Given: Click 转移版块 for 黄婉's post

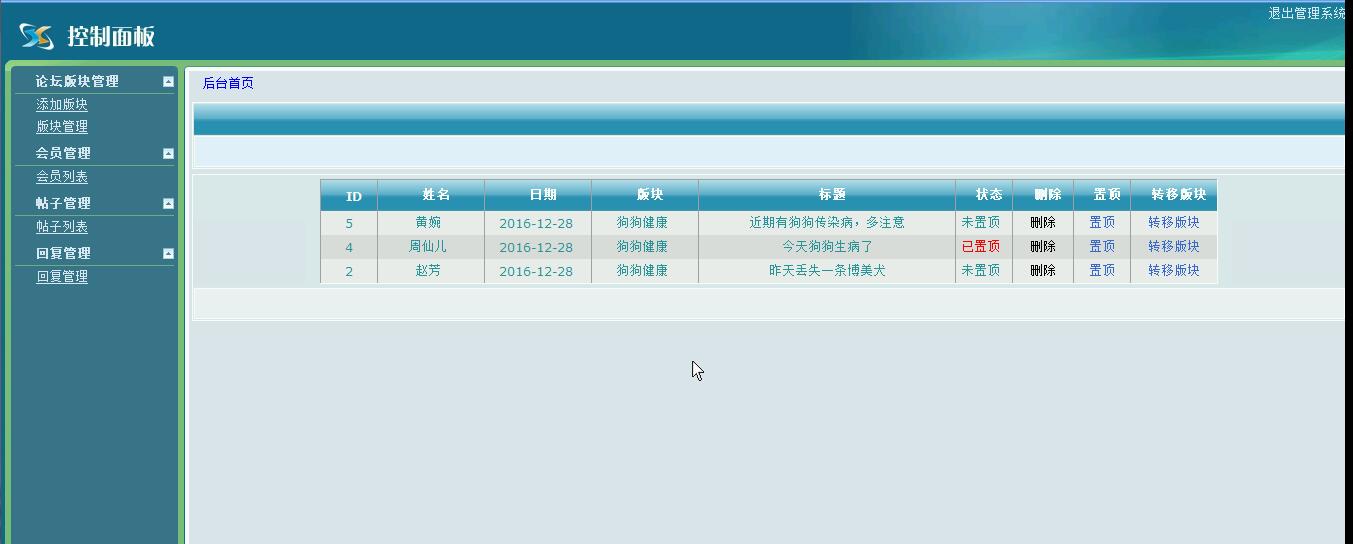Looking at the screenshot, I should coord(1174,222).
